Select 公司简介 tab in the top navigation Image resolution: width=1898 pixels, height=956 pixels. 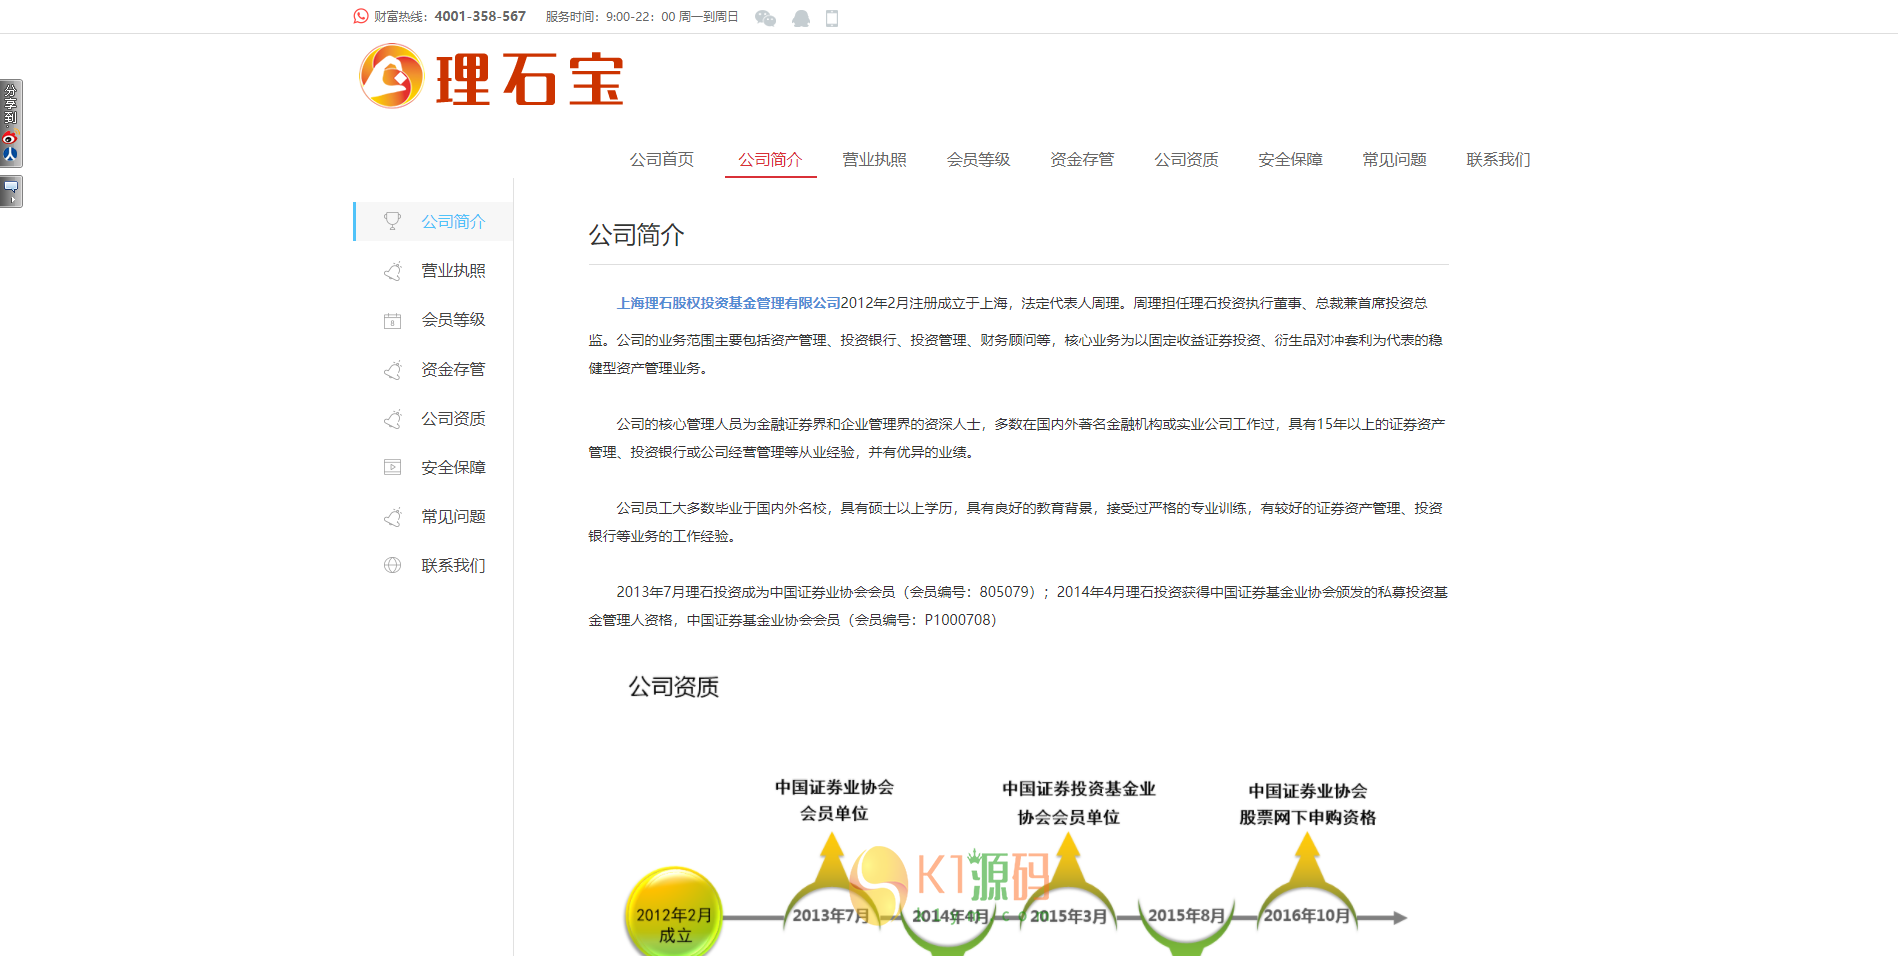(771, 159)
